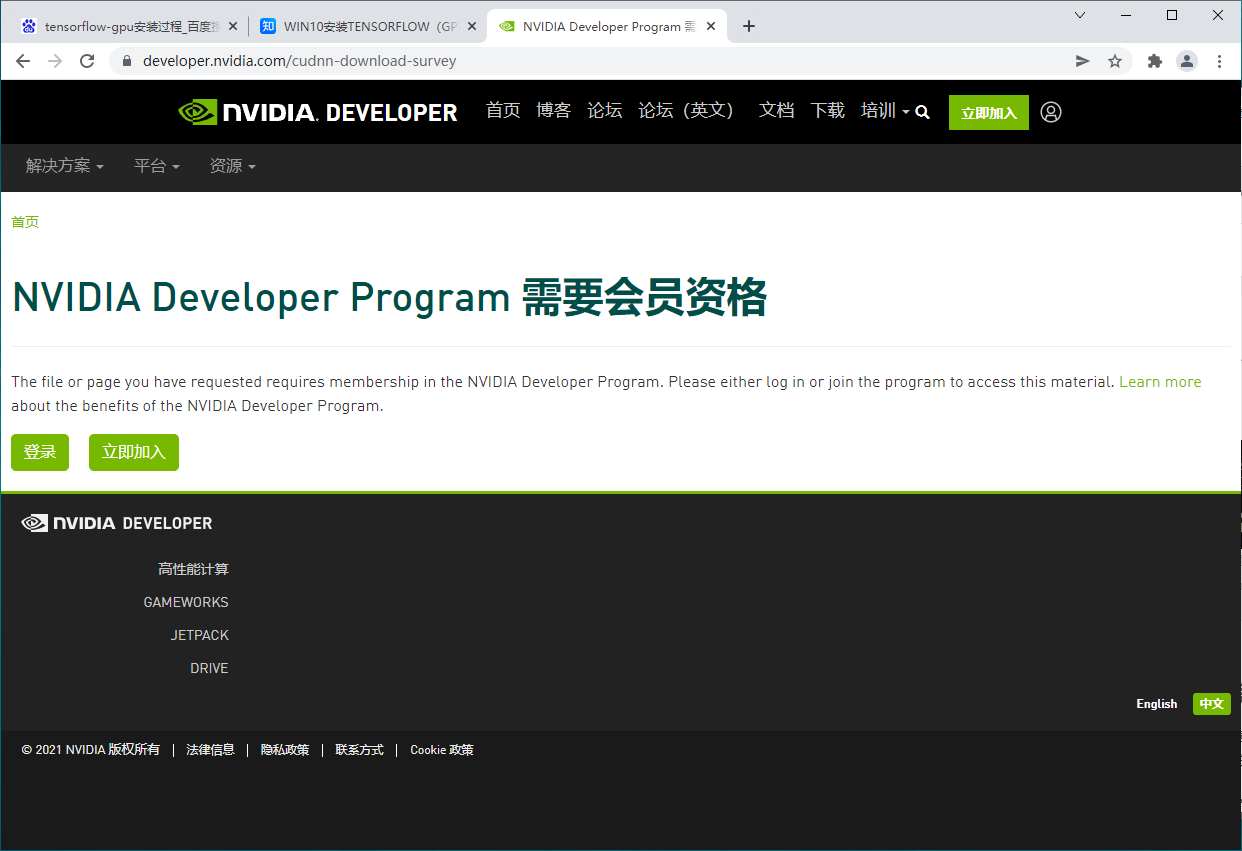Expand the 解决方案 dropdown menu
Viewport: 1242px width, 851px height.
[x=64, y=166]
